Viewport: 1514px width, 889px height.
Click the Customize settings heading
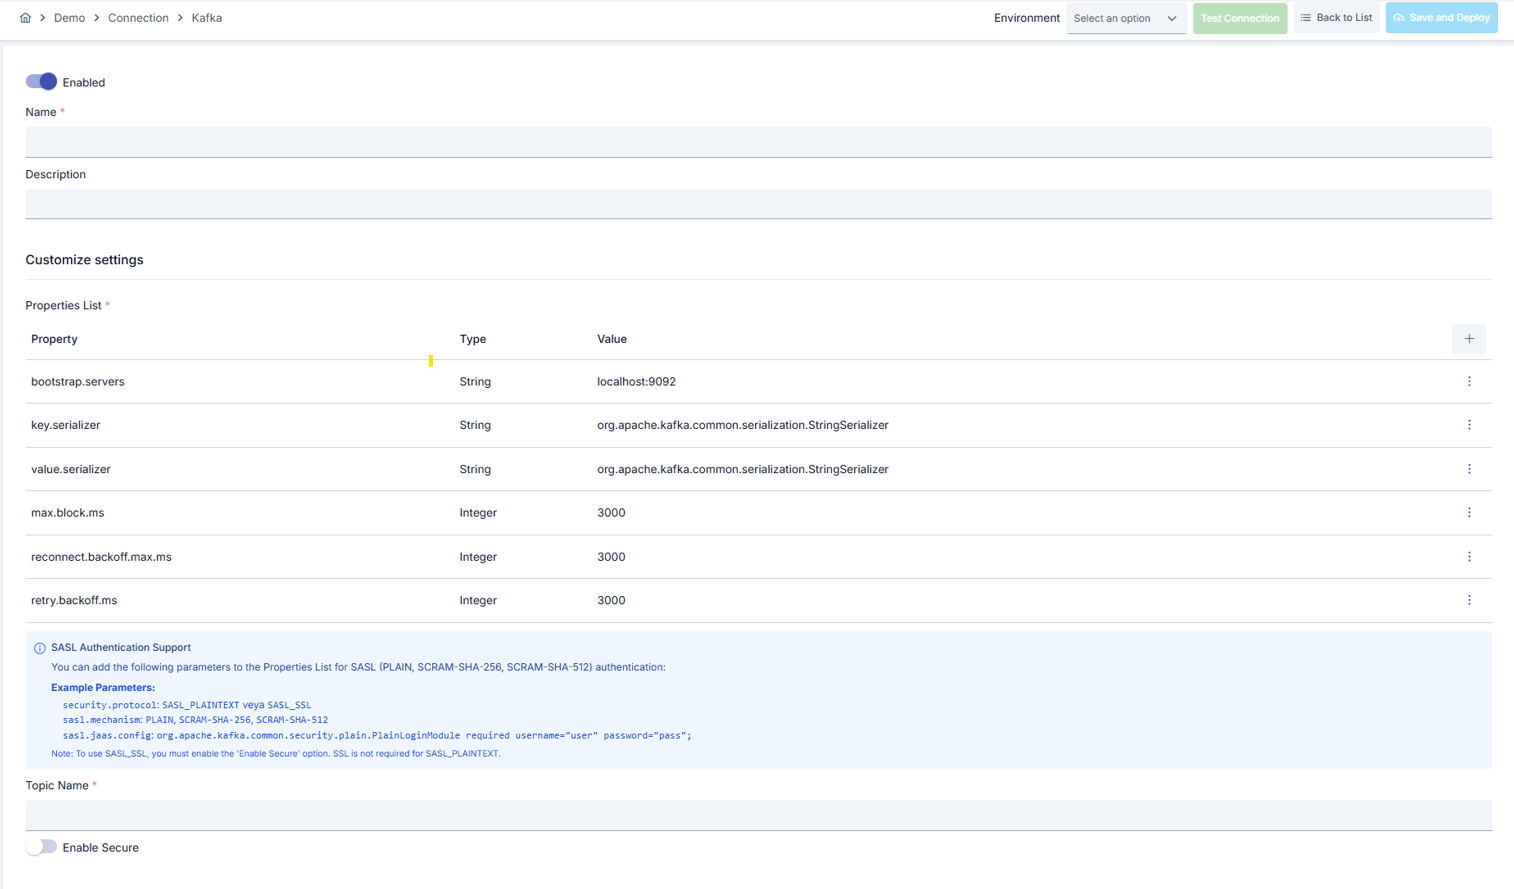tap(84, 260)
